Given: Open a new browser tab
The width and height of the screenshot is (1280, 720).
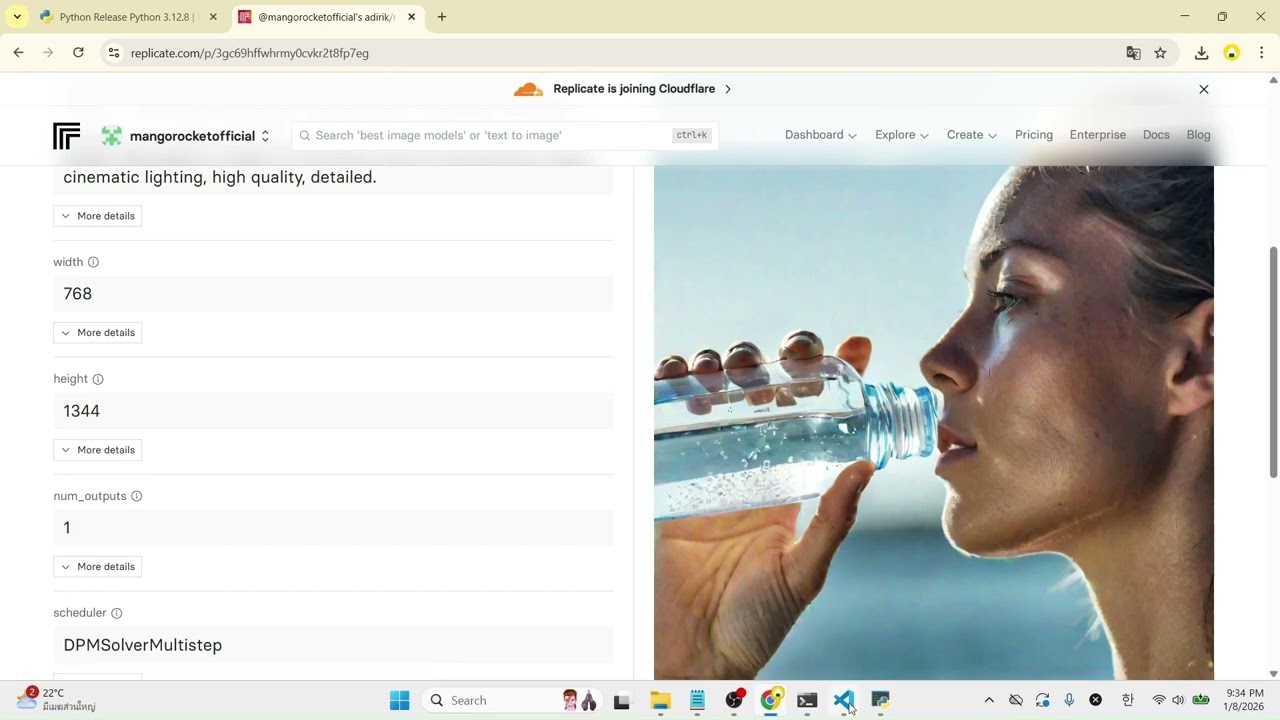Looking at the screenshot, I should [x=442, y=17].
